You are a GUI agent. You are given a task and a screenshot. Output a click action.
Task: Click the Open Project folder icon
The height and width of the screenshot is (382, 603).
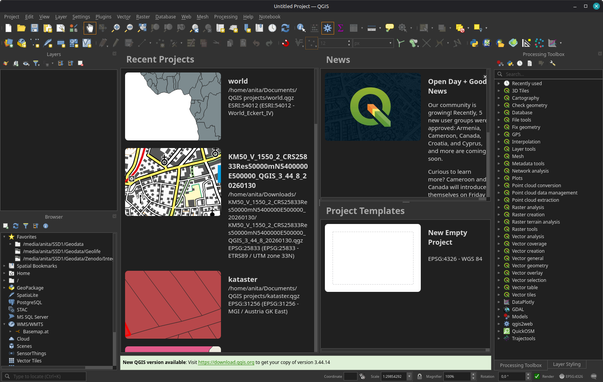[21, 28]
